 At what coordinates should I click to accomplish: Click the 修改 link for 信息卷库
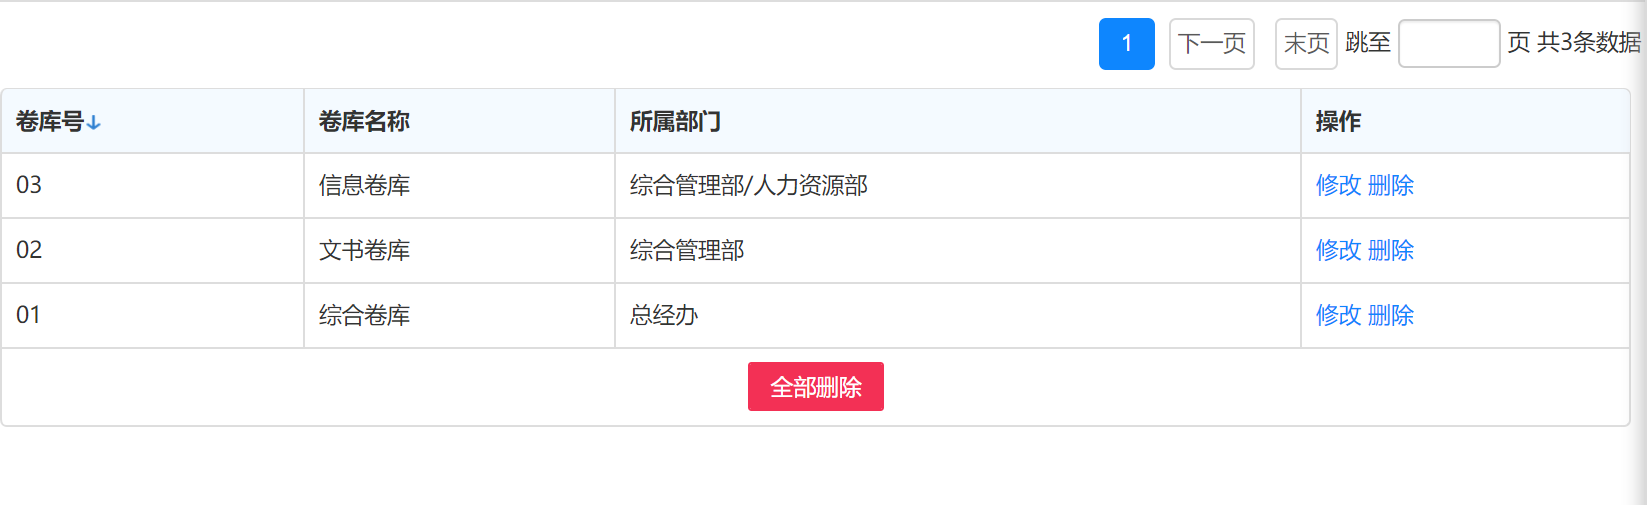pos(1338,185)
